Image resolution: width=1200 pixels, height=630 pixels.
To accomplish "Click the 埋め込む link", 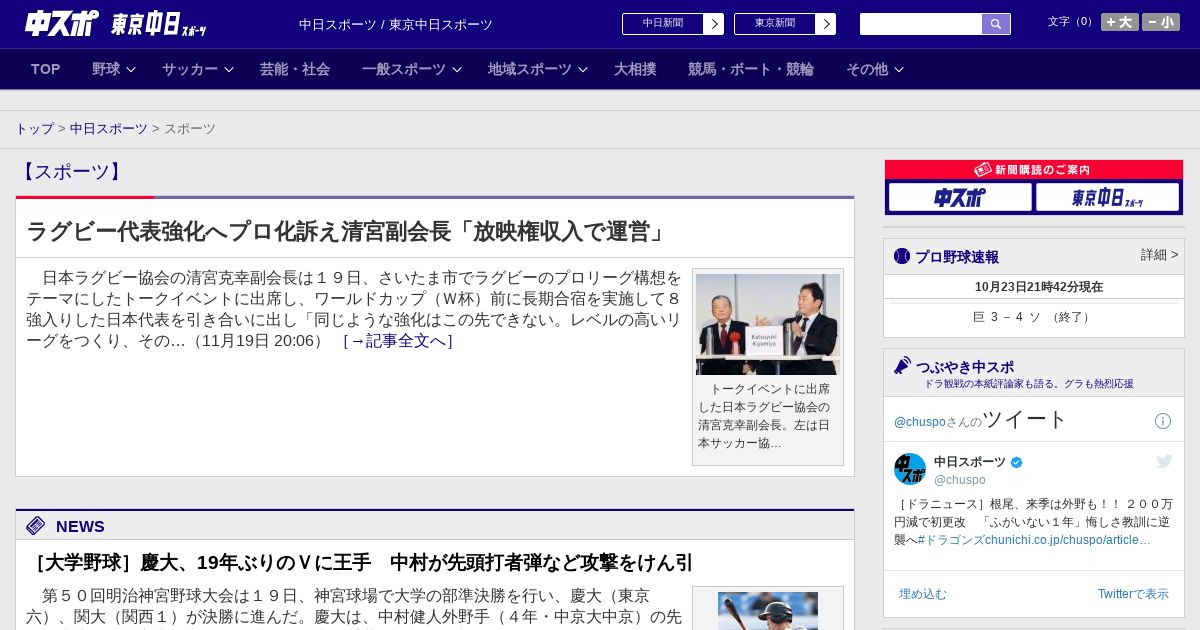I will point(922,594).
